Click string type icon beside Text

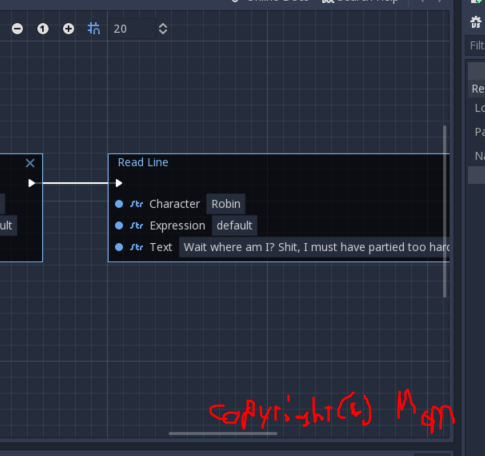click(x=136, y=247)
